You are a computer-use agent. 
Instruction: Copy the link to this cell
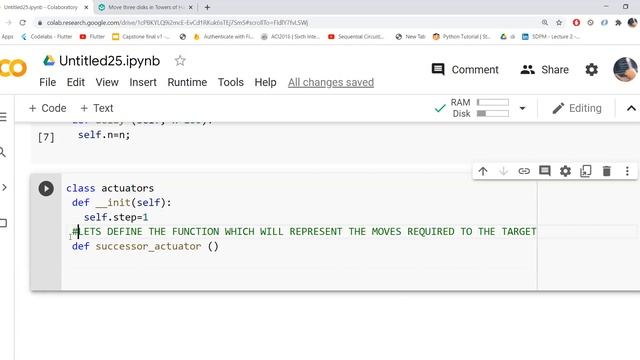[x=524, y=171]
